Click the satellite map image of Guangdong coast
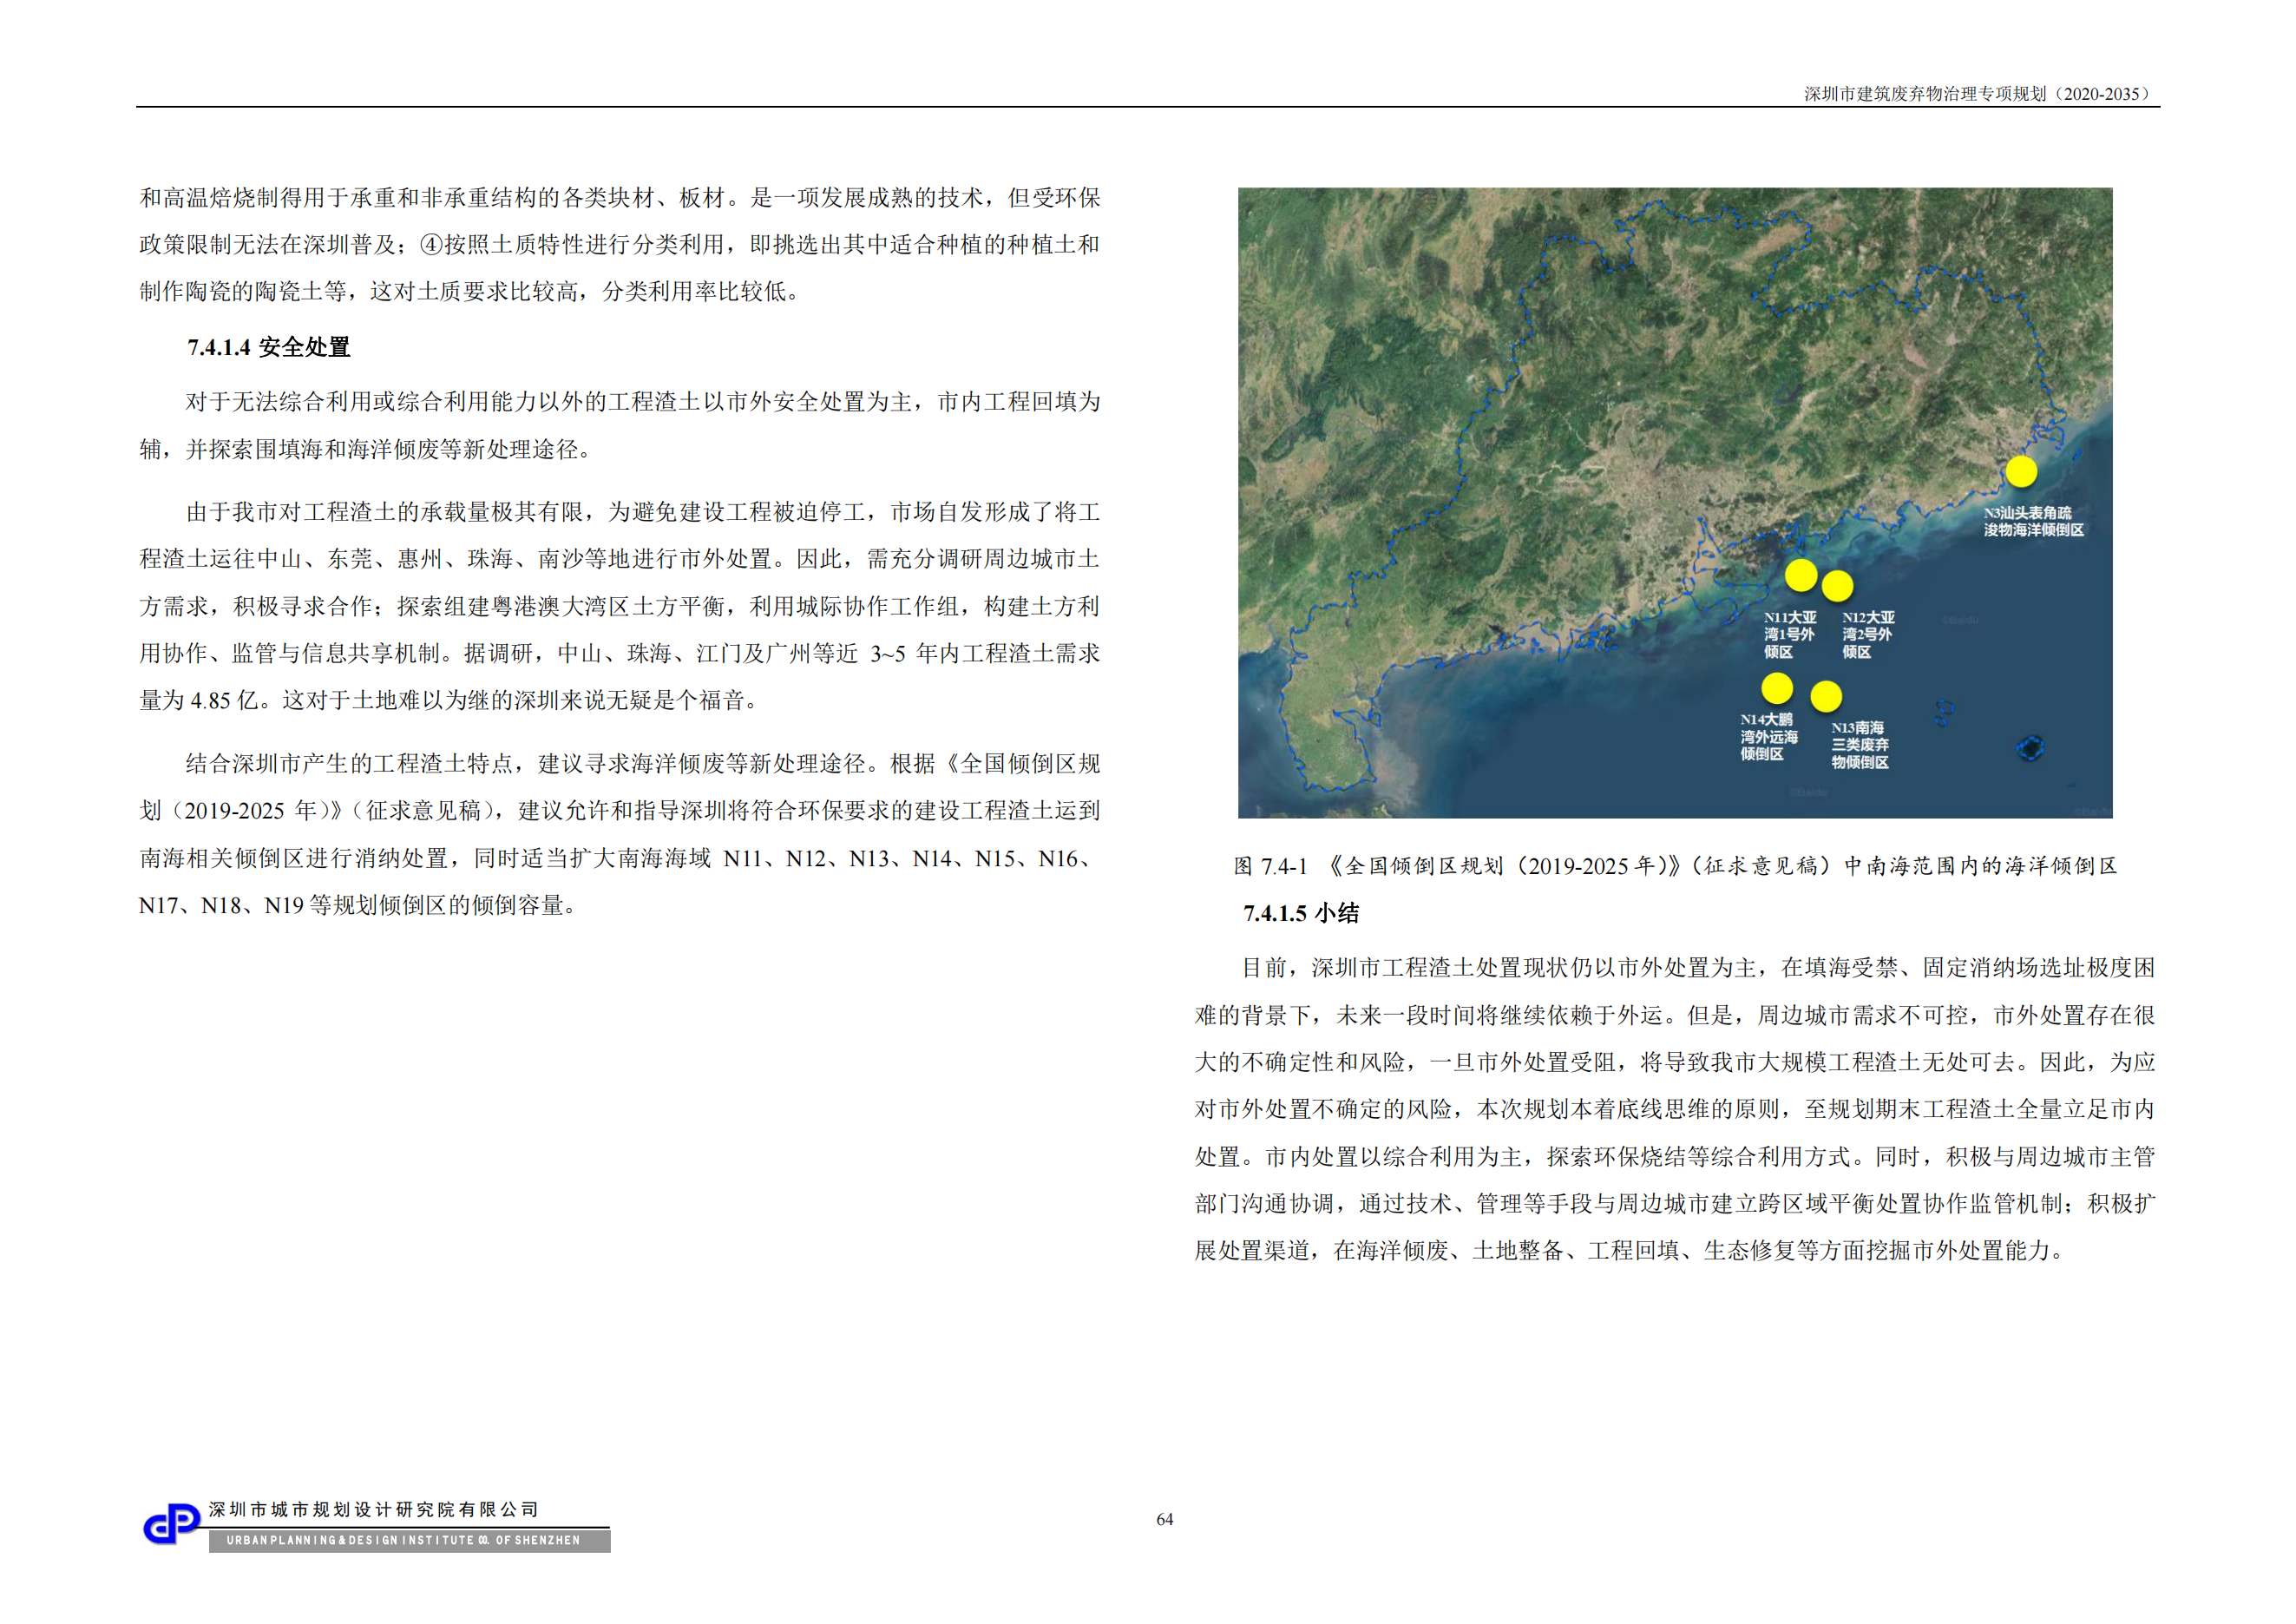 [1675, 503]
